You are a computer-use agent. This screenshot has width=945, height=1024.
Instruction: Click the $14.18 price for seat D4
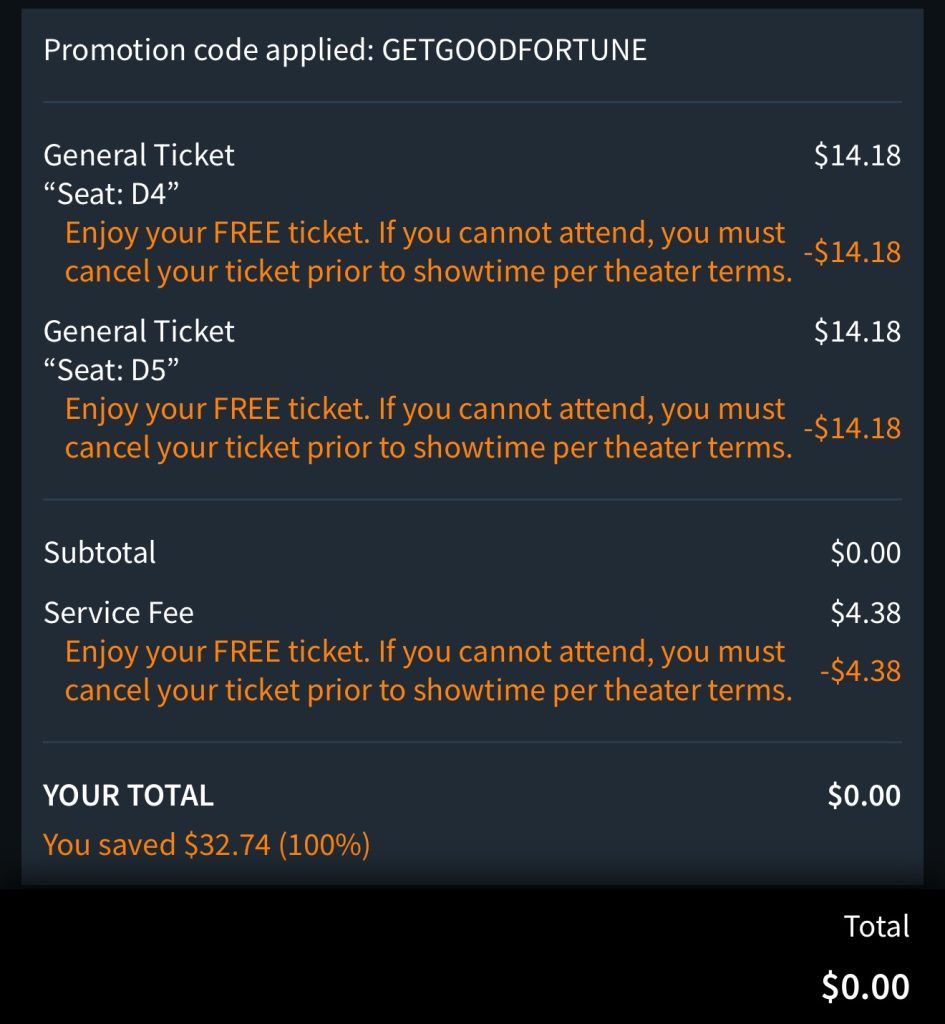tap(857, 155)
